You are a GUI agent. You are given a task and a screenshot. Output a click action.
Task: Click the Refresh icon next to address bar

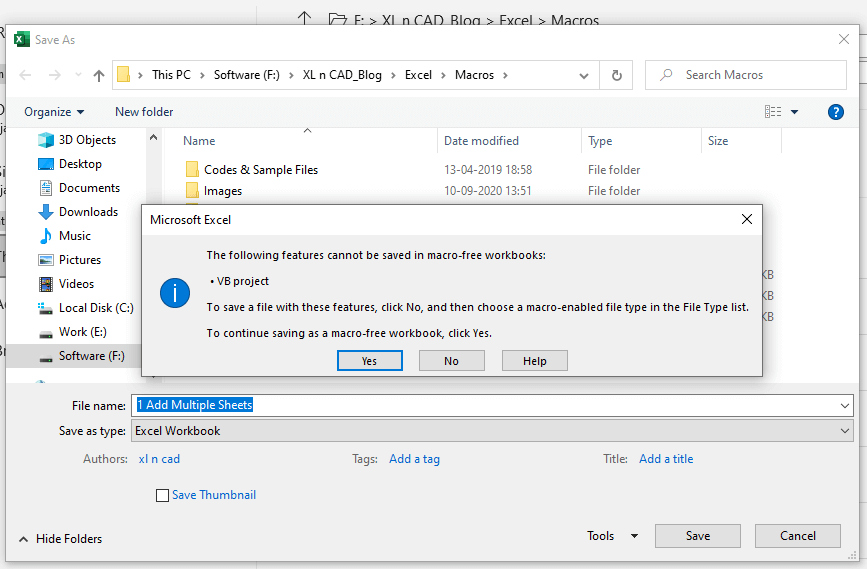point(617,75)
